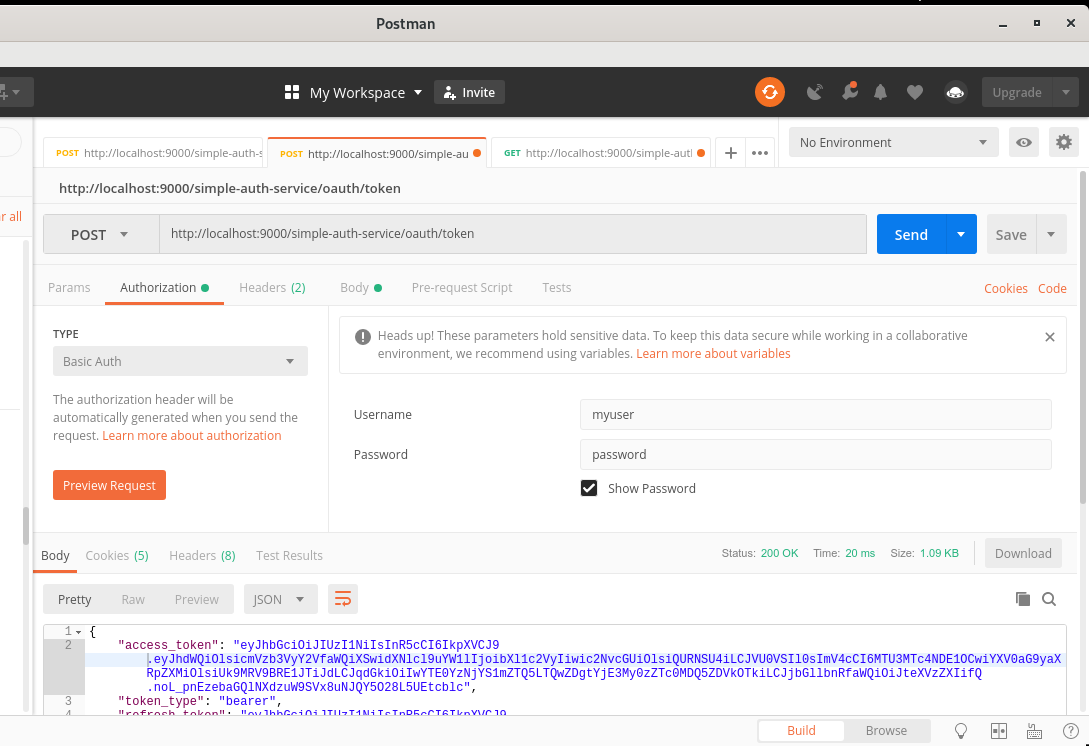Open Learn more about authorization link
Image resolution: width=1089 pixels, height=746 pixels.
click(192, 436)
